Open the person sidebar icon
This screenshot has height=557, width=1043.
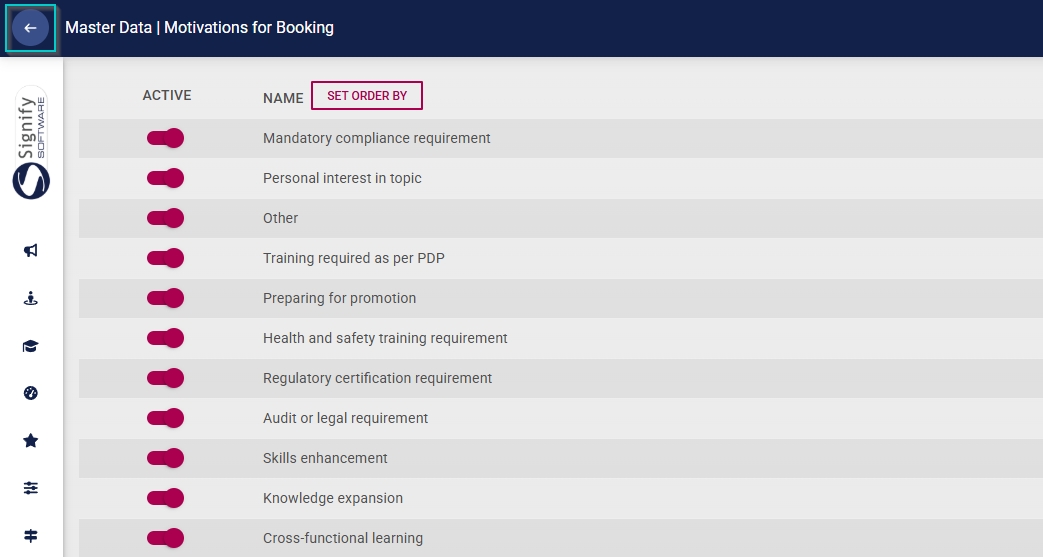[x=31, y=298]
